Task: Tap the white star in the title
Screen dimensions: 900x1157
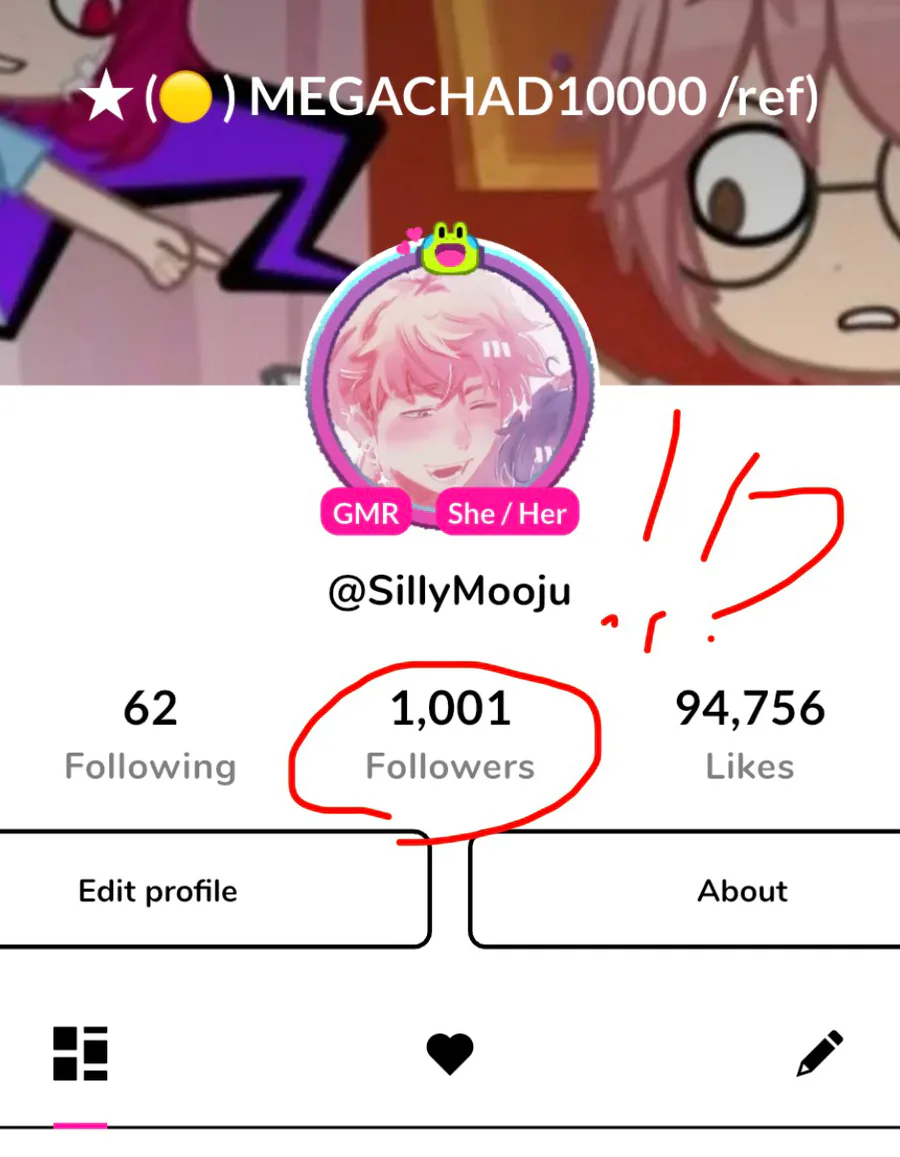Action: (x=105, y=96)
